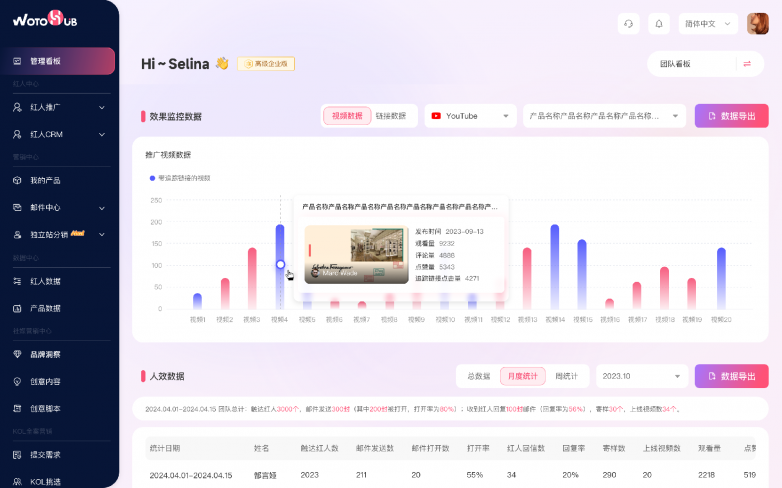Click the notification bell icon
This screenshot has height=488, width=782.
click(x=658, y=23)
